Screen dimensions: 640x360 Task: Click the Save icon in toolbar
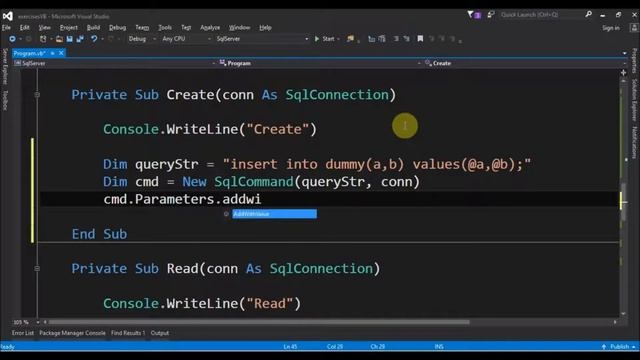tap(69, 39)
